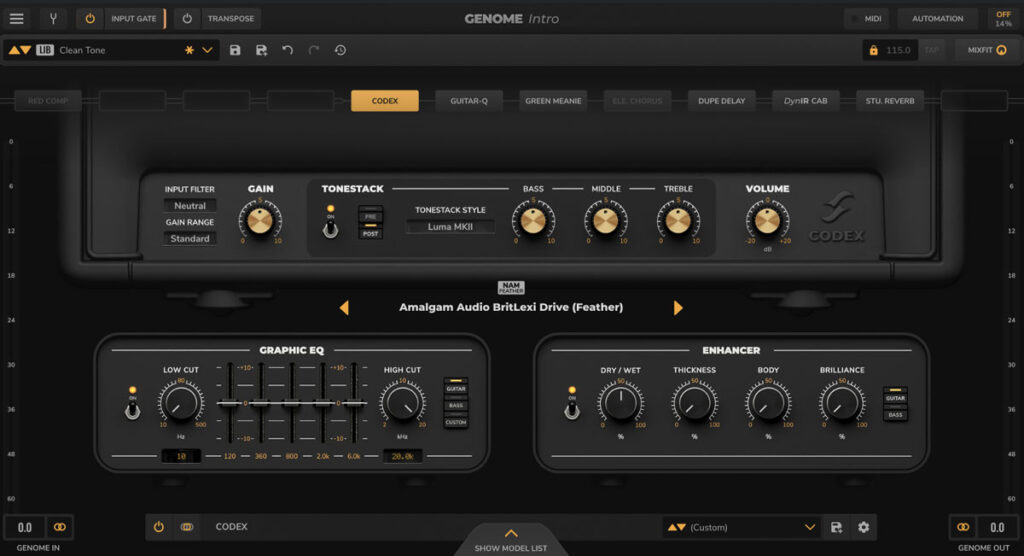Click Amalgam Audio BritLexi Drive model name
Viewport: 1024px width, 556px height.
pyautogui.click(x=511, y=307)
